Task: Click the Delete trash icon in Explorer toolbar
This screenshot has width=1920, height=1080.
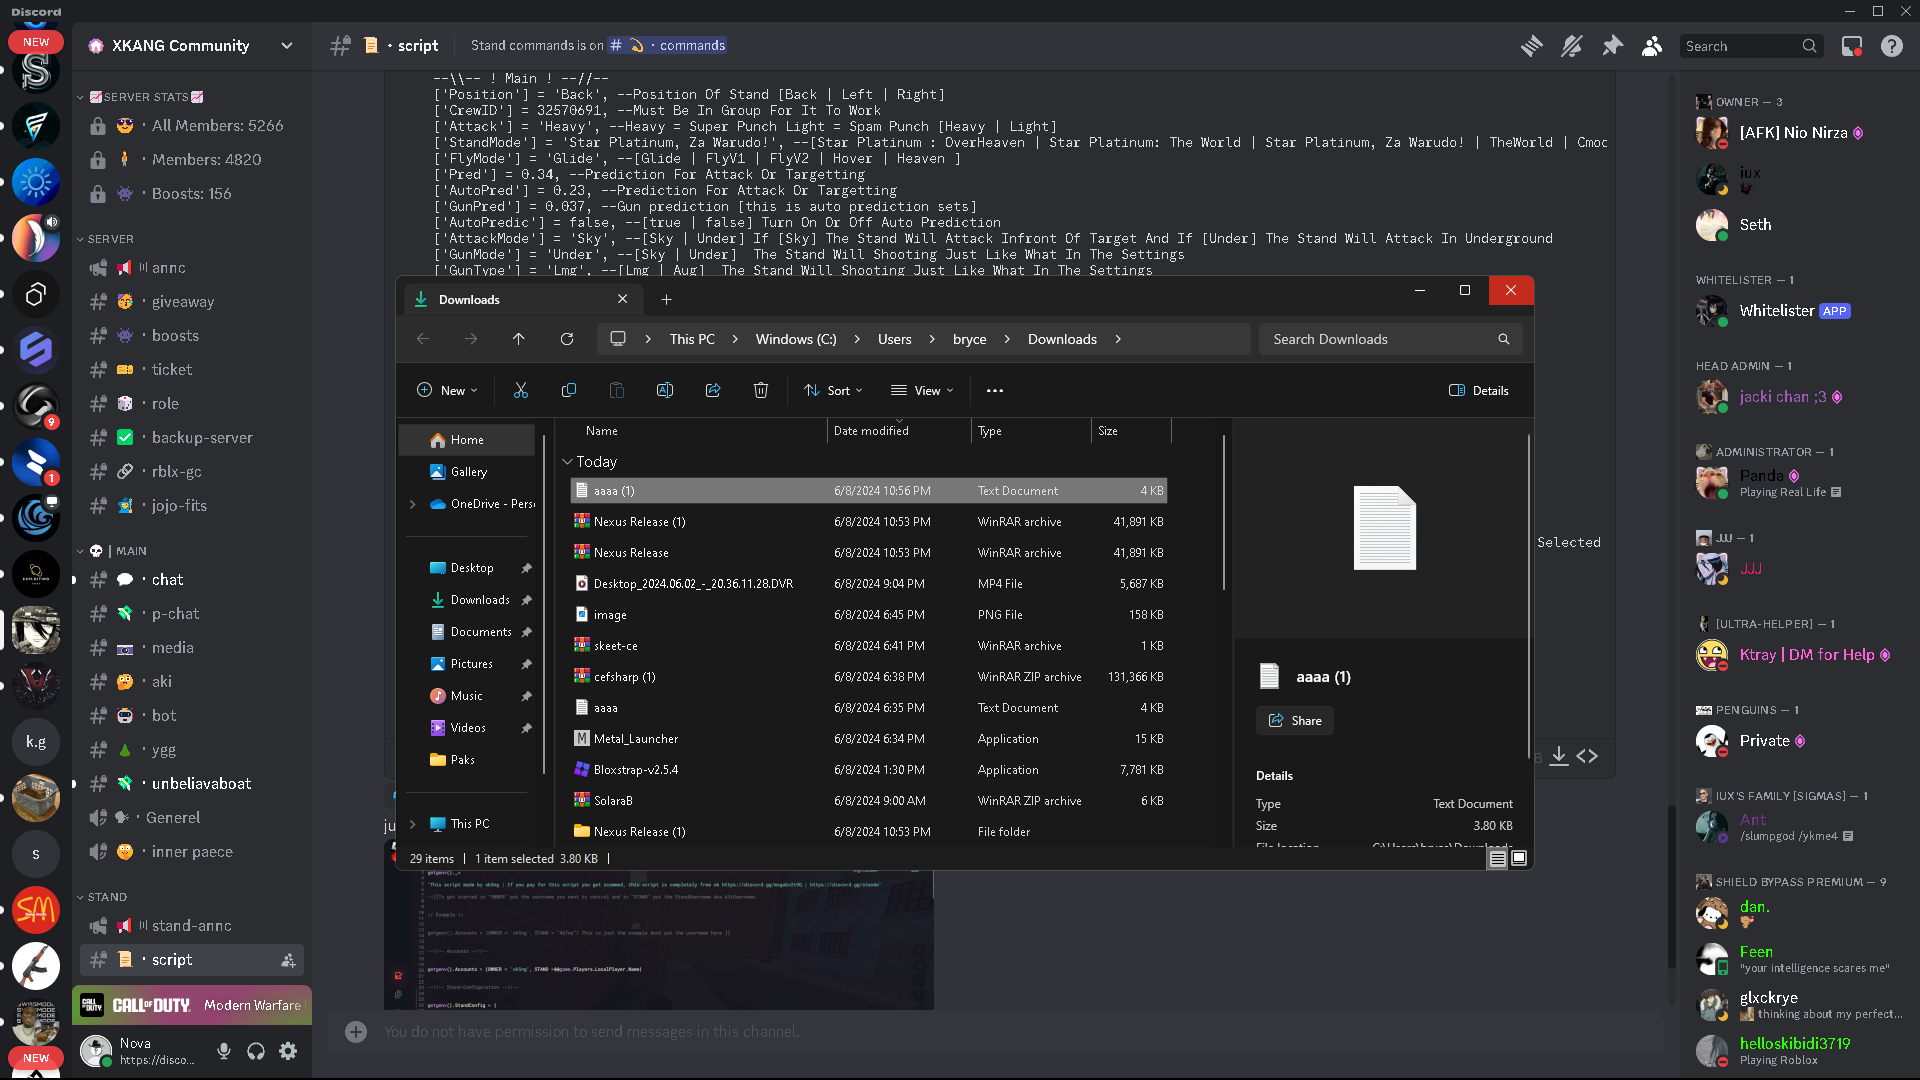Action: 760,391
